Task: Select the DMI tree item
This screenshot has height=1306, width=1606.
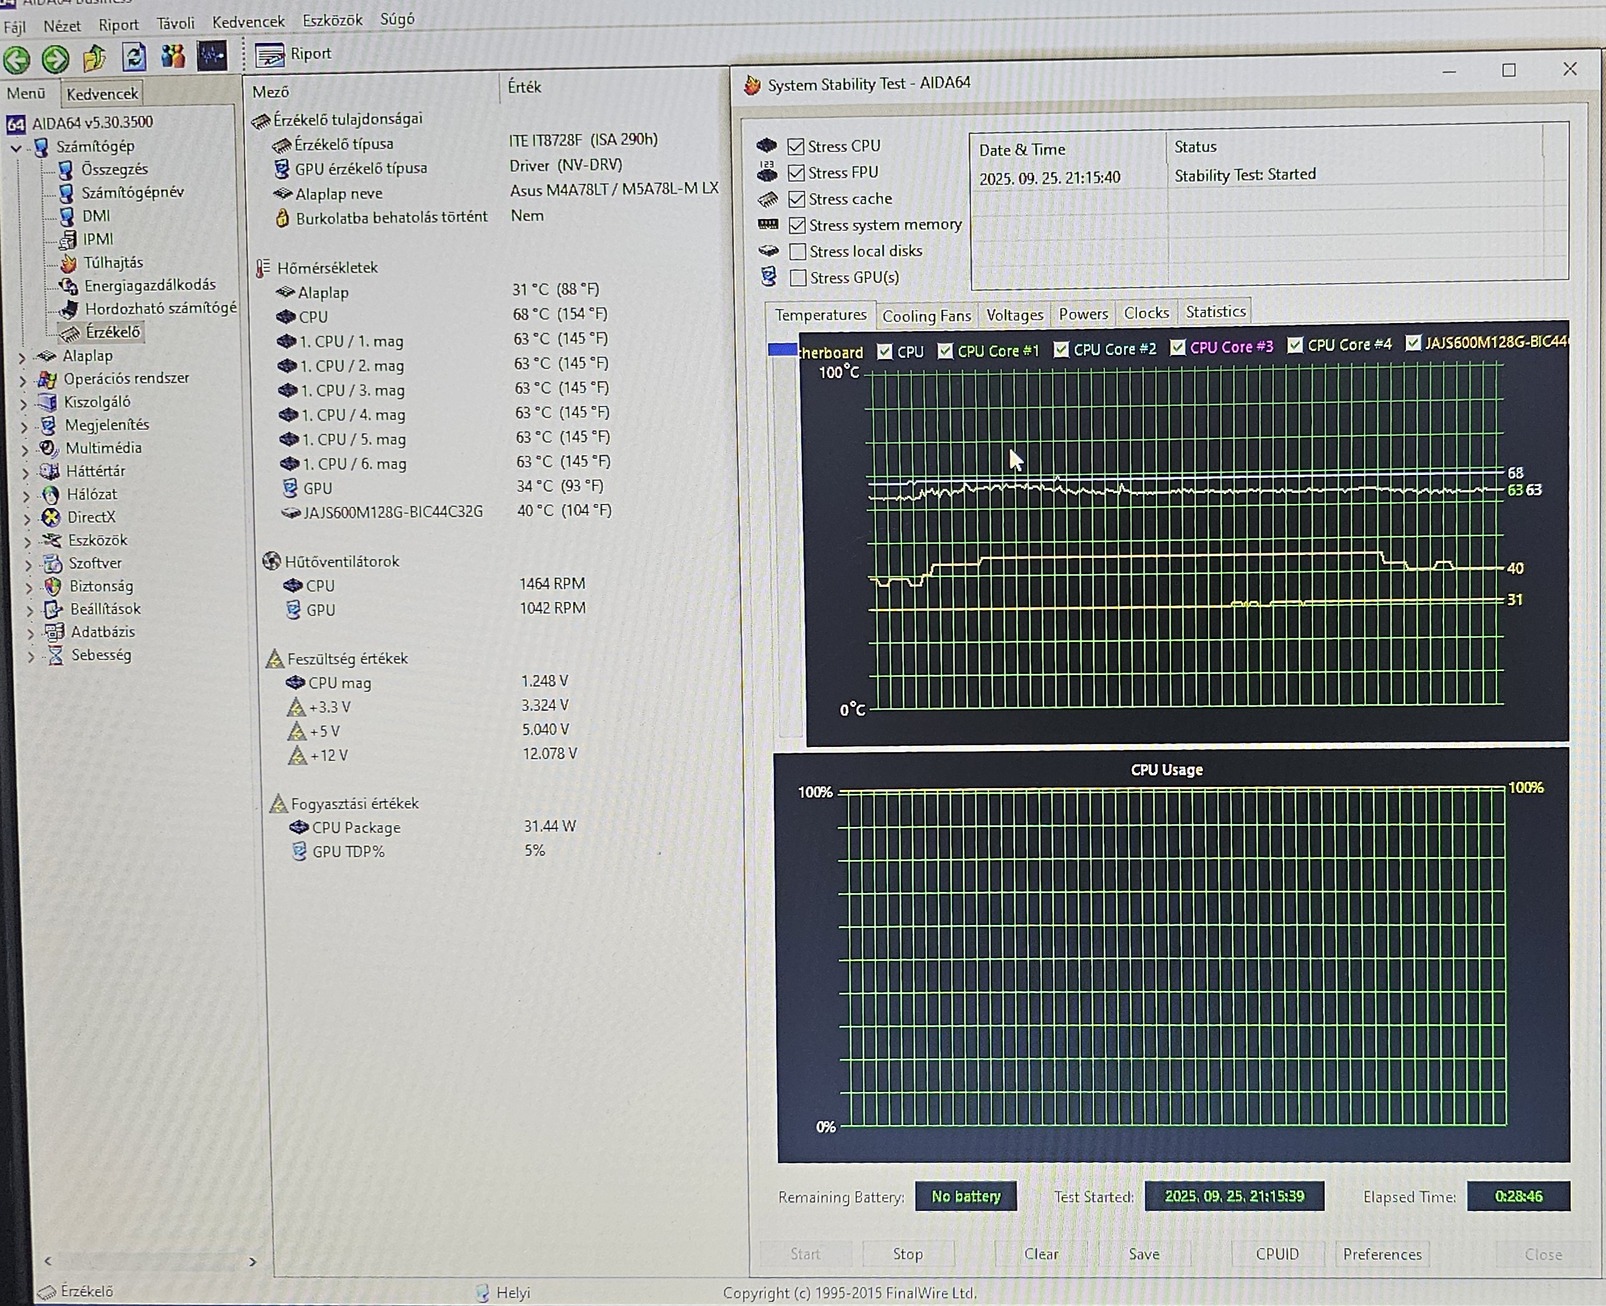Action: pyautogui.click(x=96, y=215)
